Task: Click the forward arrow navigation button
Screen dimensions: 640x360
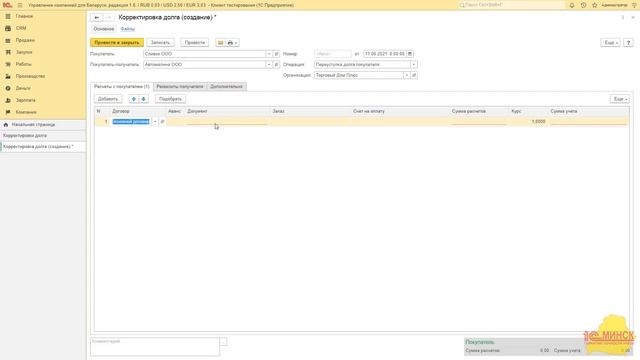Action: coord(108,18)
